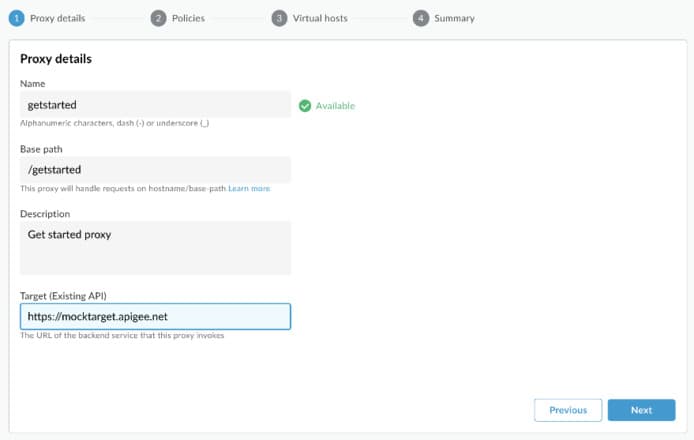The width and height of the screenshot is (694, 440).
Task: Click into the Description text area
Action: [155, 248]
